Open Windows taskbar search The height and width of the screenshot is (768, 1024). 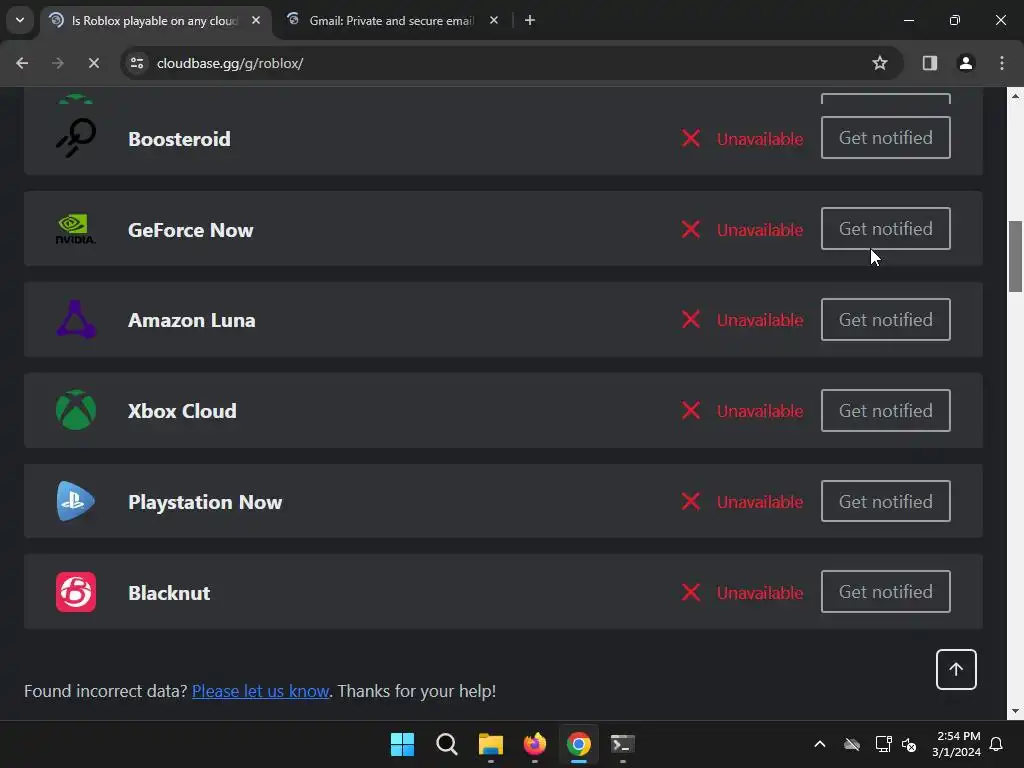coord(447,744)
